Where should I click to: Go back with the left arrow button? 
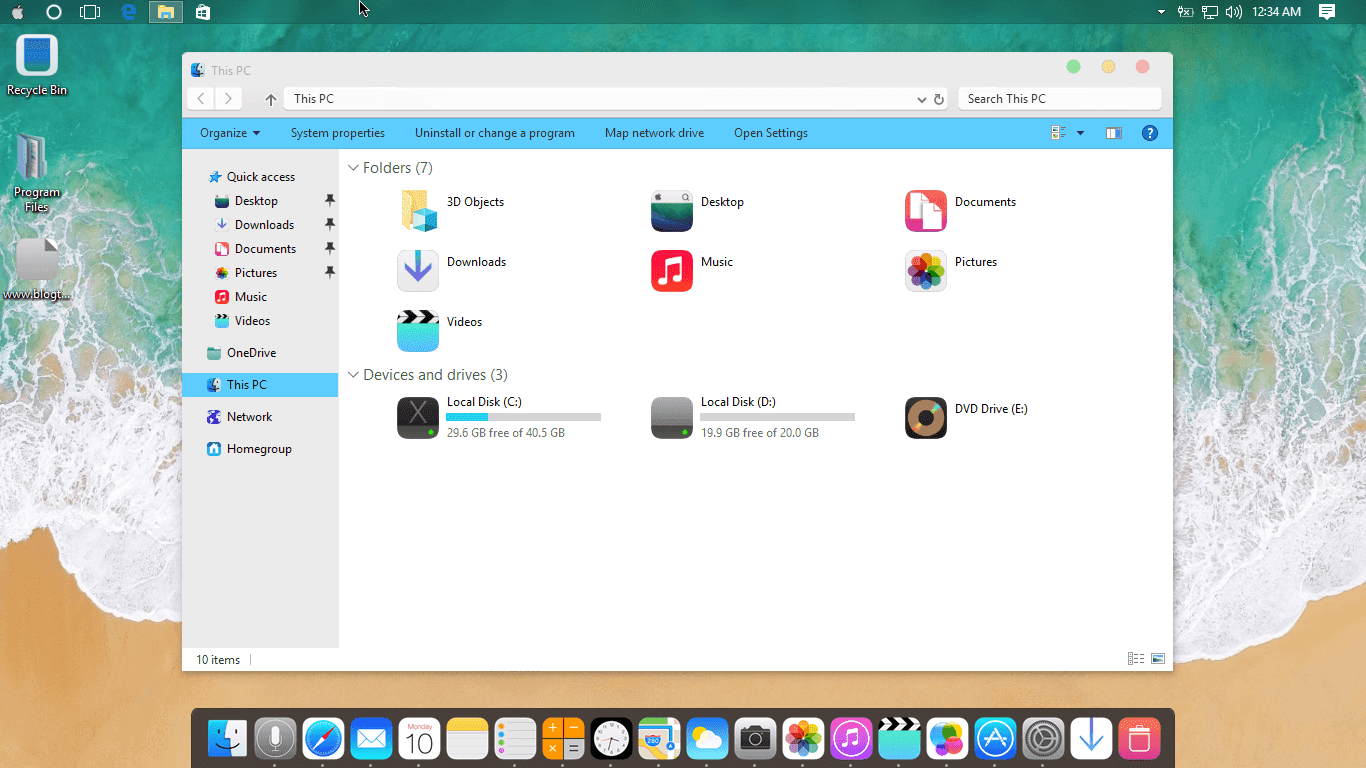pyautogui.click(x=202, y=98)
